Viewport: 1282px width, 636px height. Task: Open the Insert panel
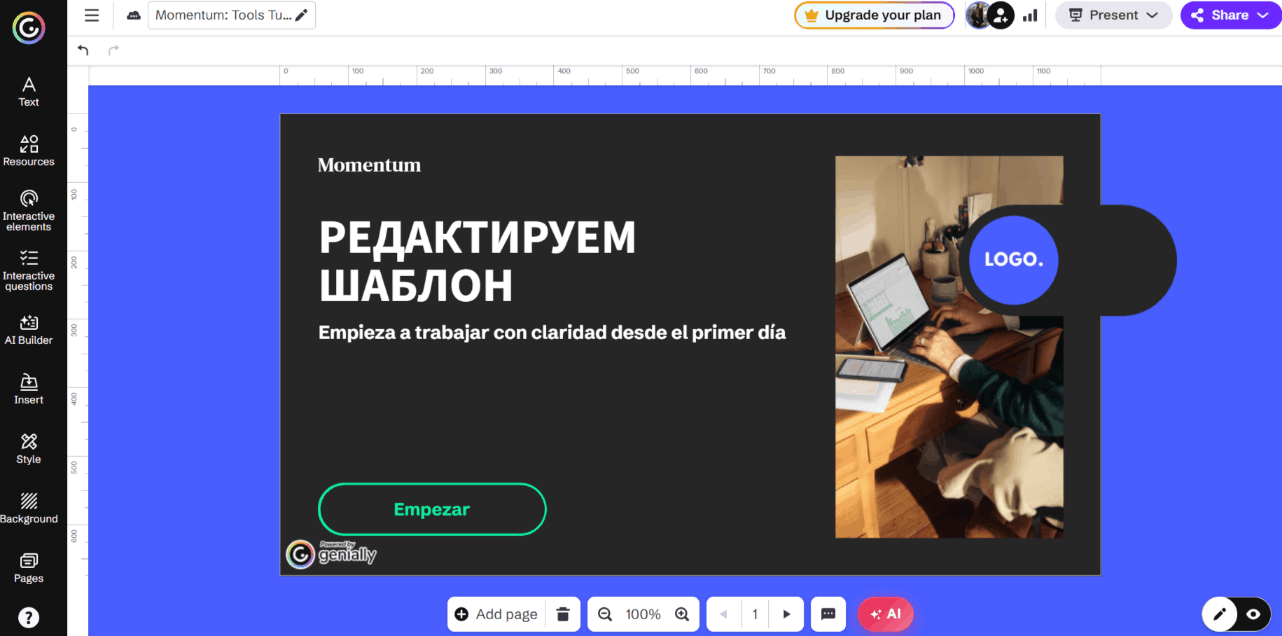pos(29,389)
